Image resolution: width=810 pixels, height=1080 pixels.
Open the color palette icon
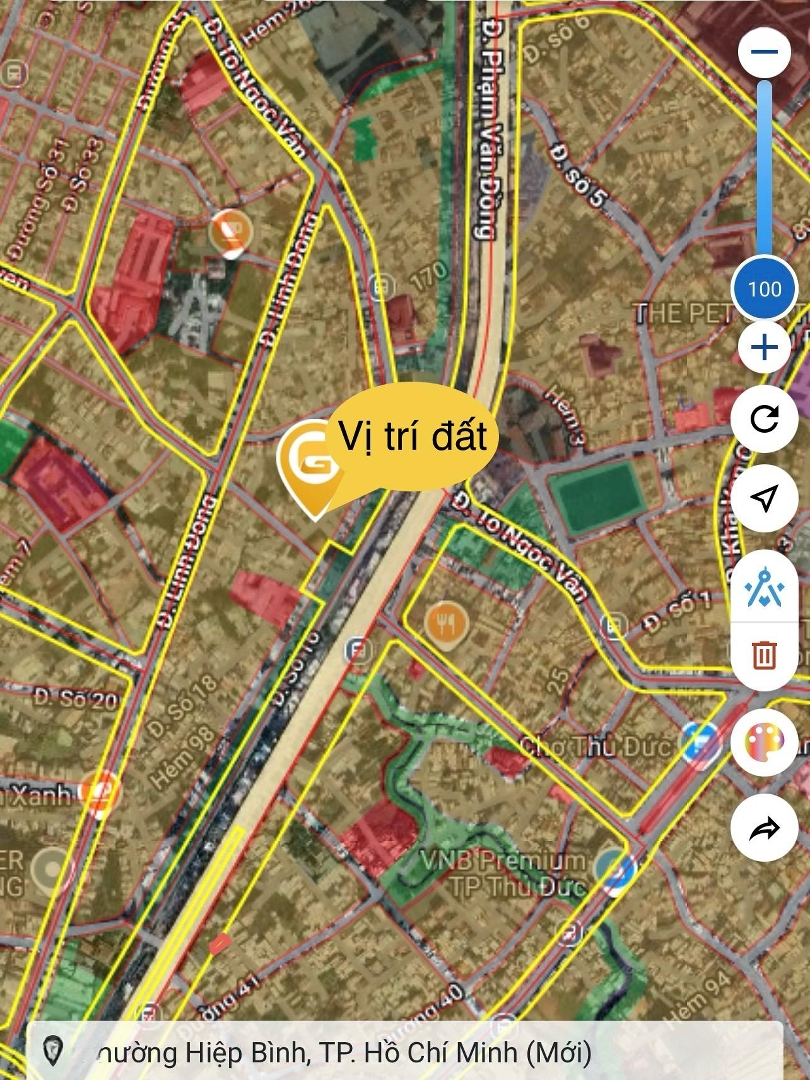pyautogui.click(x=764, y=745)
